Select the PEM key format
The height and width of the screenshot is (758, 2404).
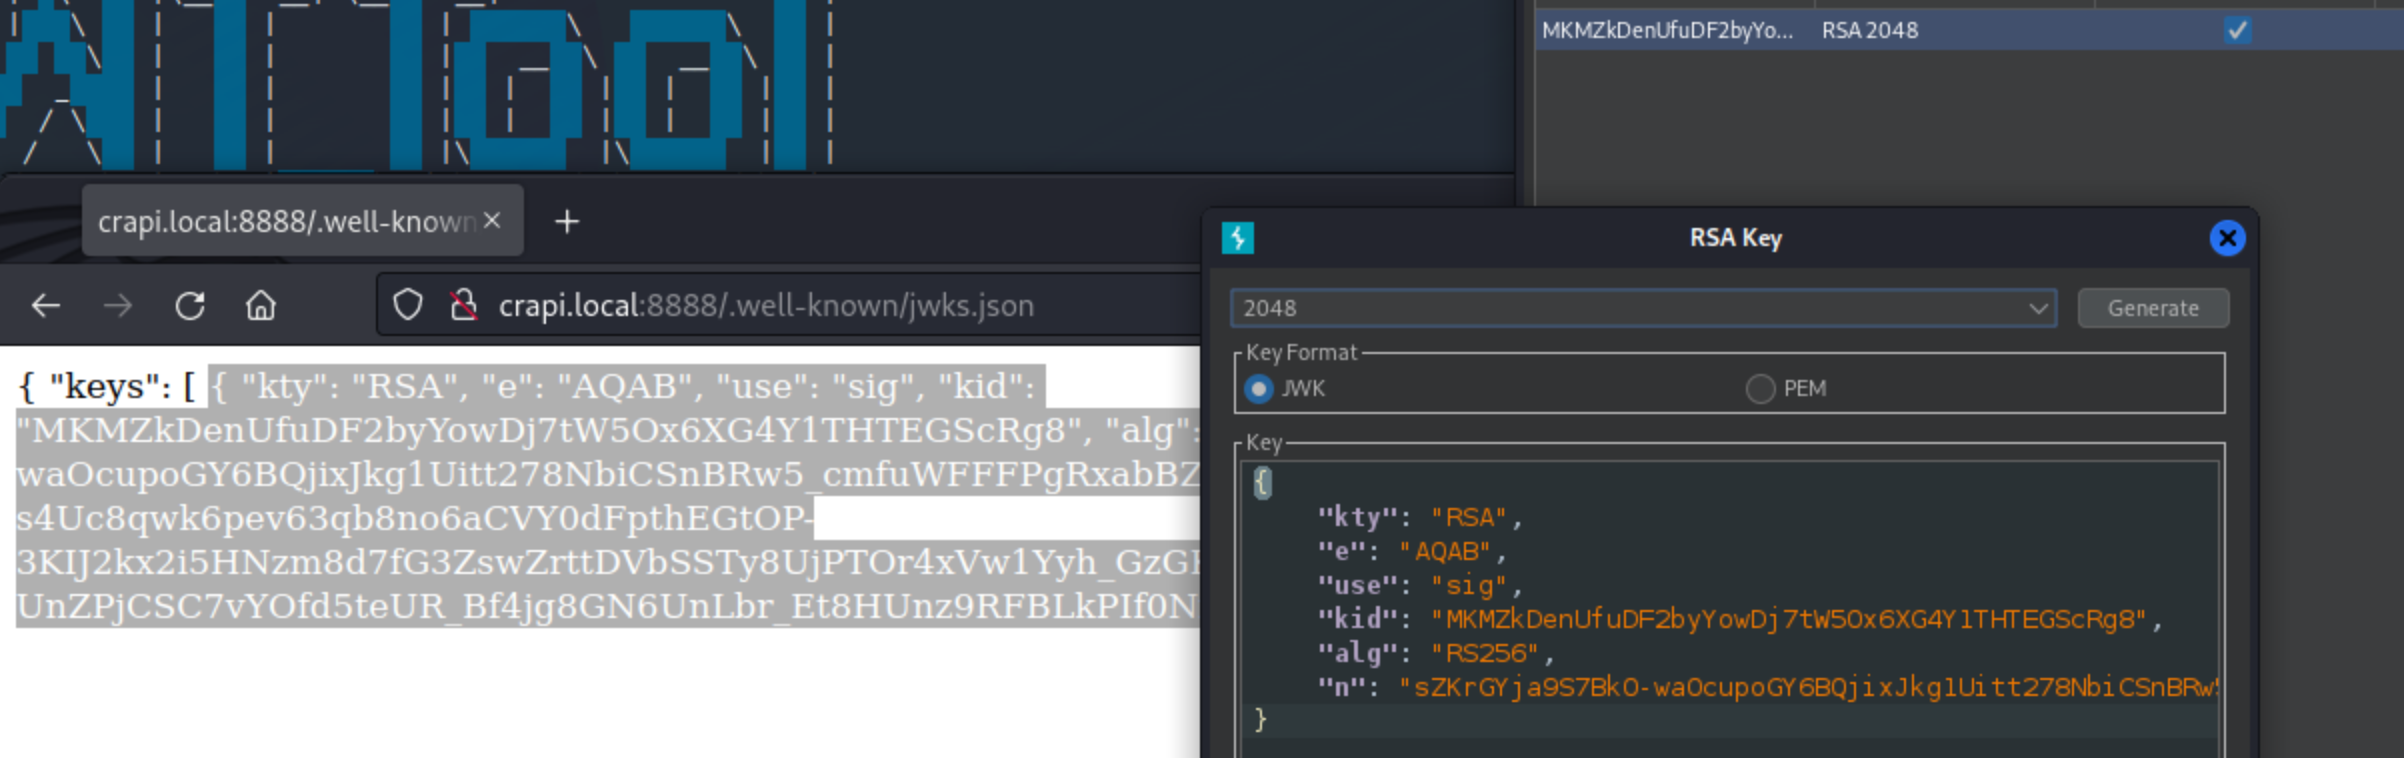[1760, 388]
